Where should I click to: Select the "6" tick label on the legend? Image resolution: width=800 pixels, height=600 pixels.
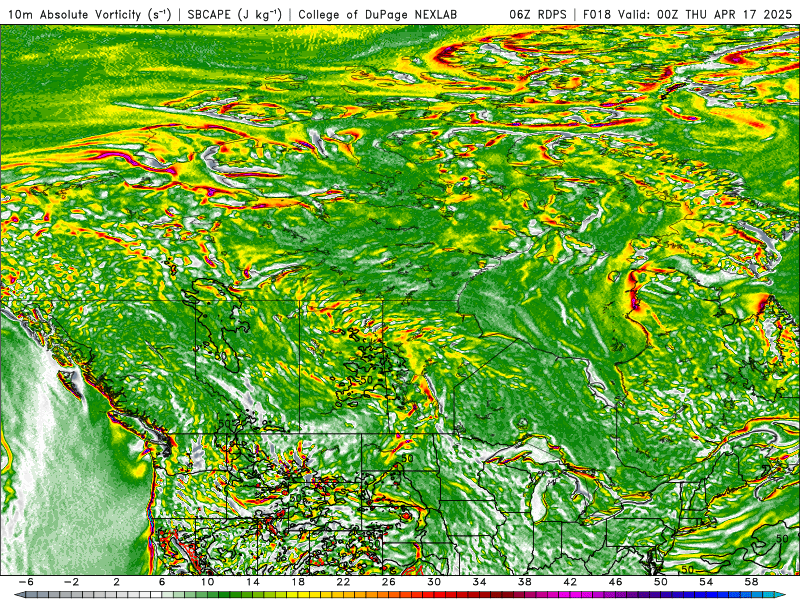162,582
